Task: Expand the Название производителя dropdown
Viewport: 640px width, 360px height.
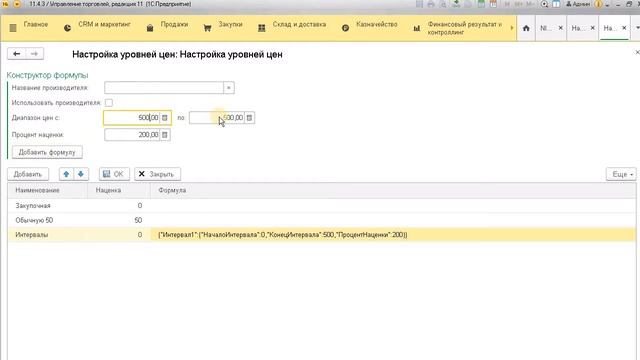Action: pos(229,88)
